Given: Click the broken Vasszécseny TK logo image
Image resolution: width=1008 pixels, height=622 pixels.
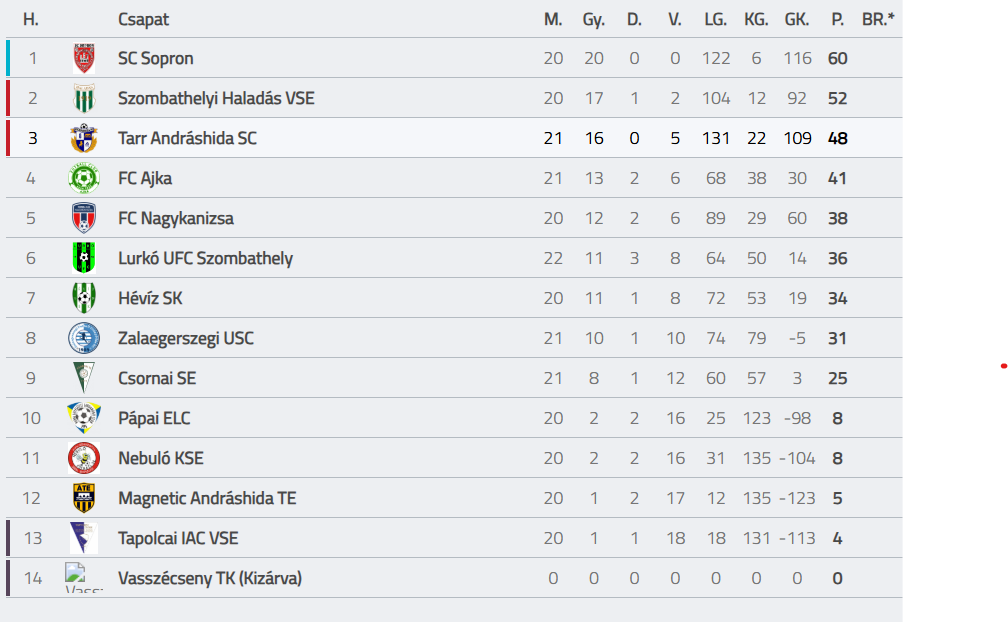Looking at the screenshot, I should [84, 578].
